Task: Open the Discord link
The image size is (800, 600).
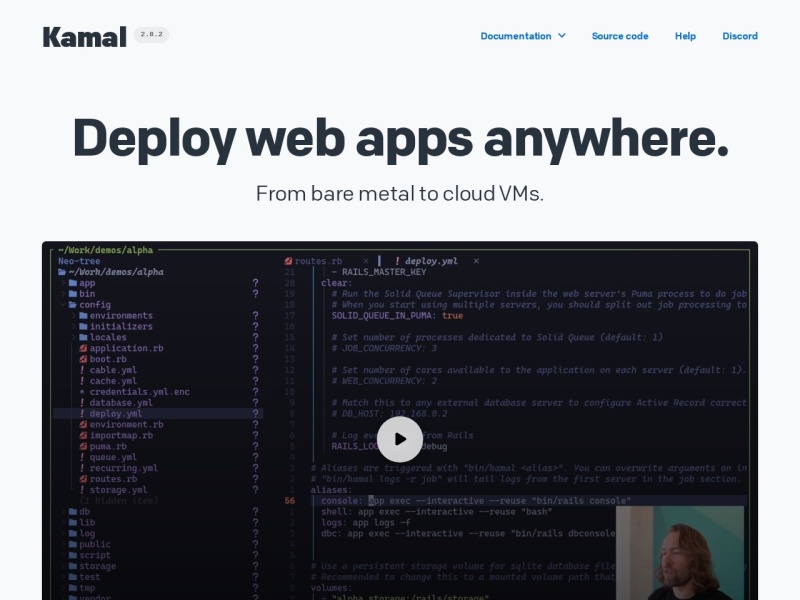Action: [x=739, y=36]
